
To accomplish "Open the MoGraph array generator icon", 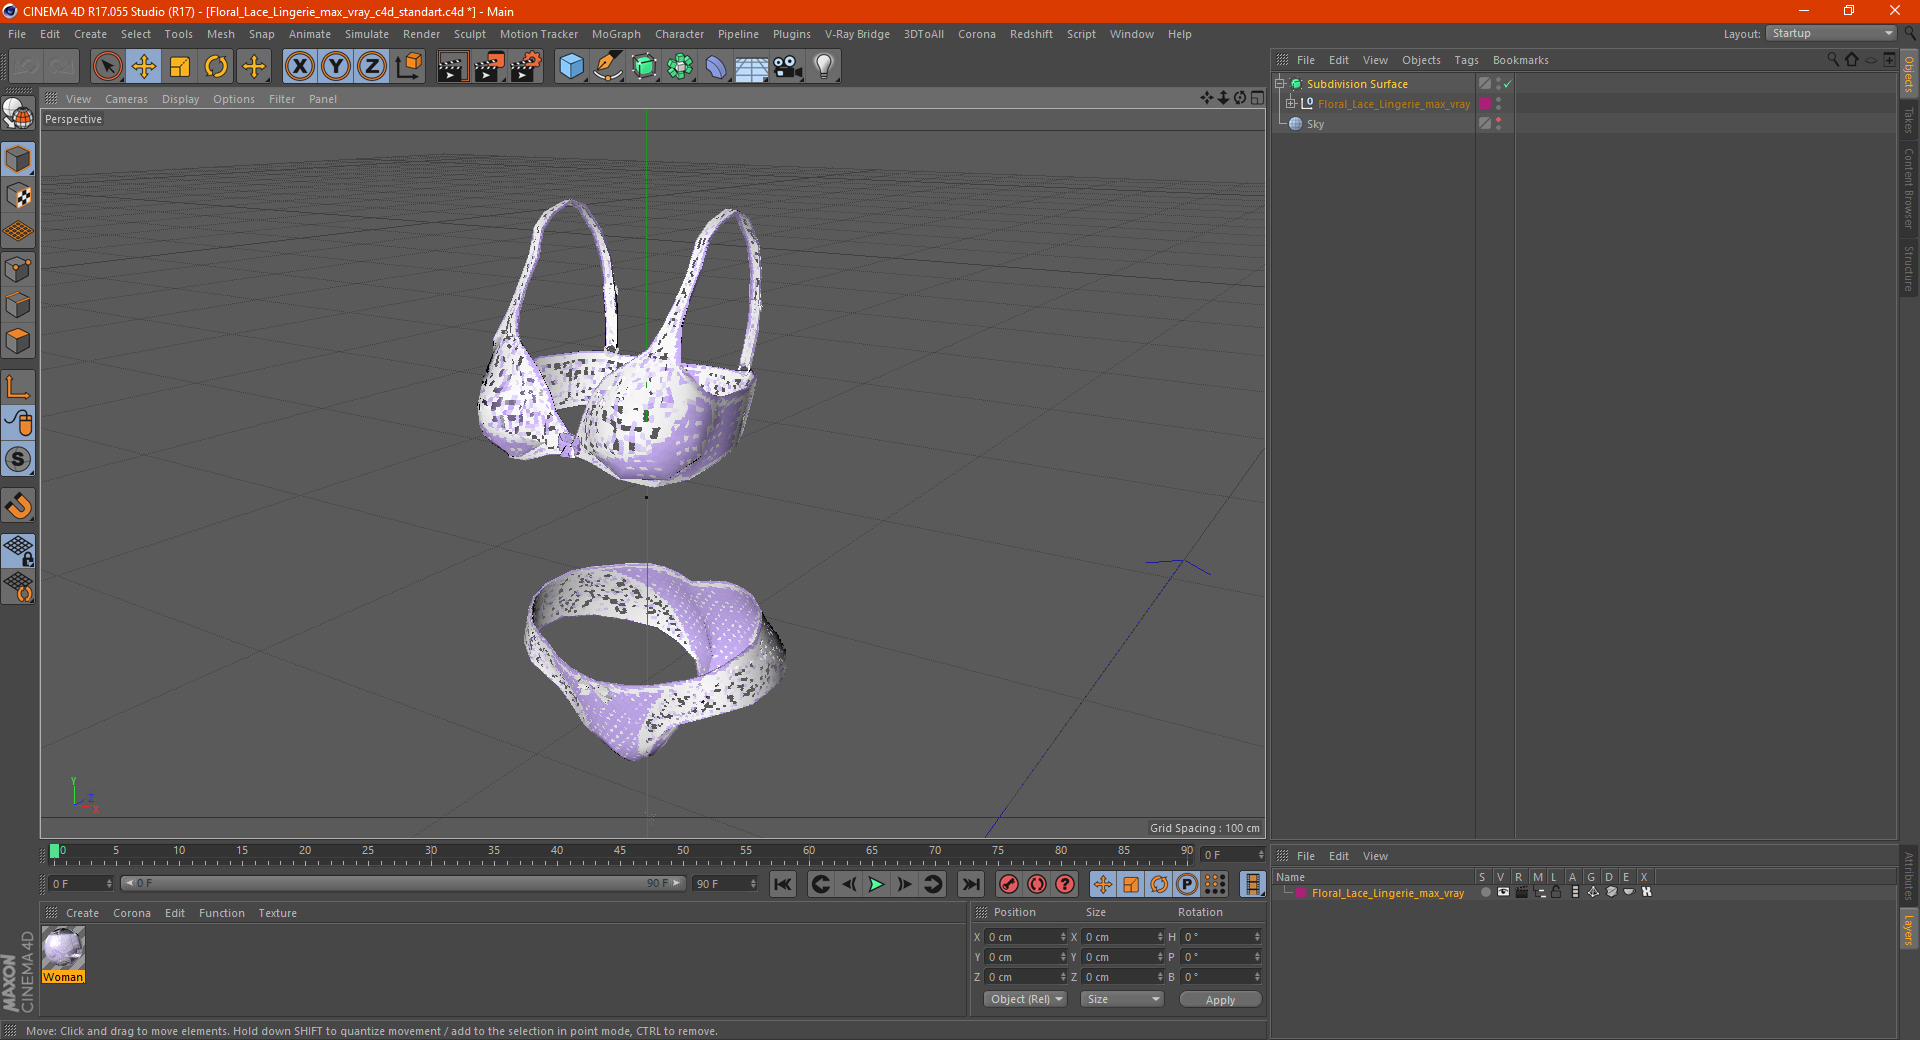I will tap(680, 67).
